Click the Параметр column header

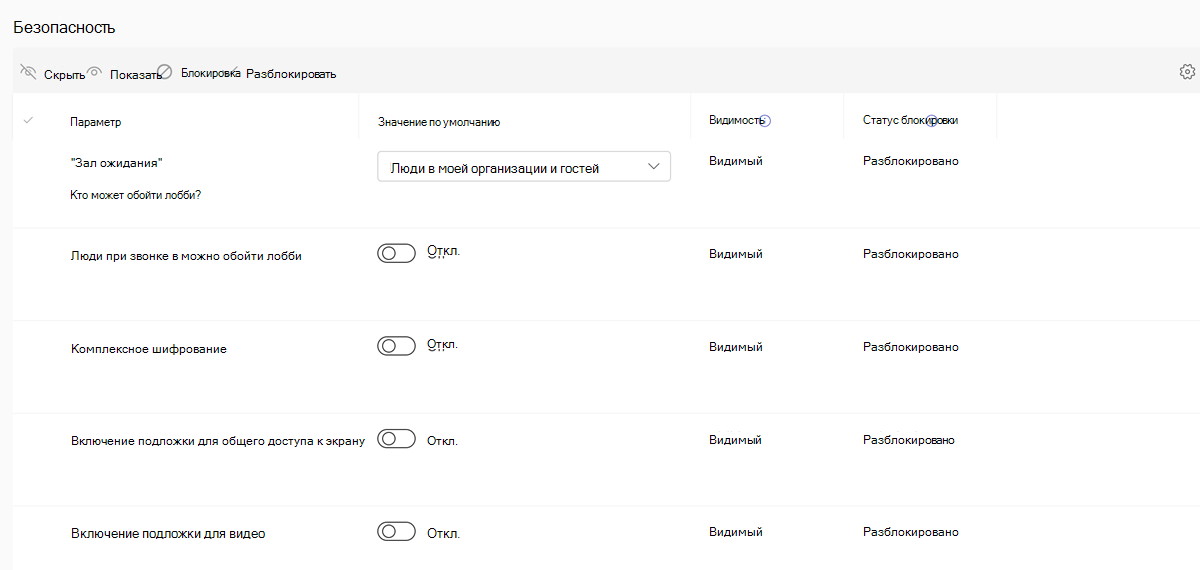95,122
